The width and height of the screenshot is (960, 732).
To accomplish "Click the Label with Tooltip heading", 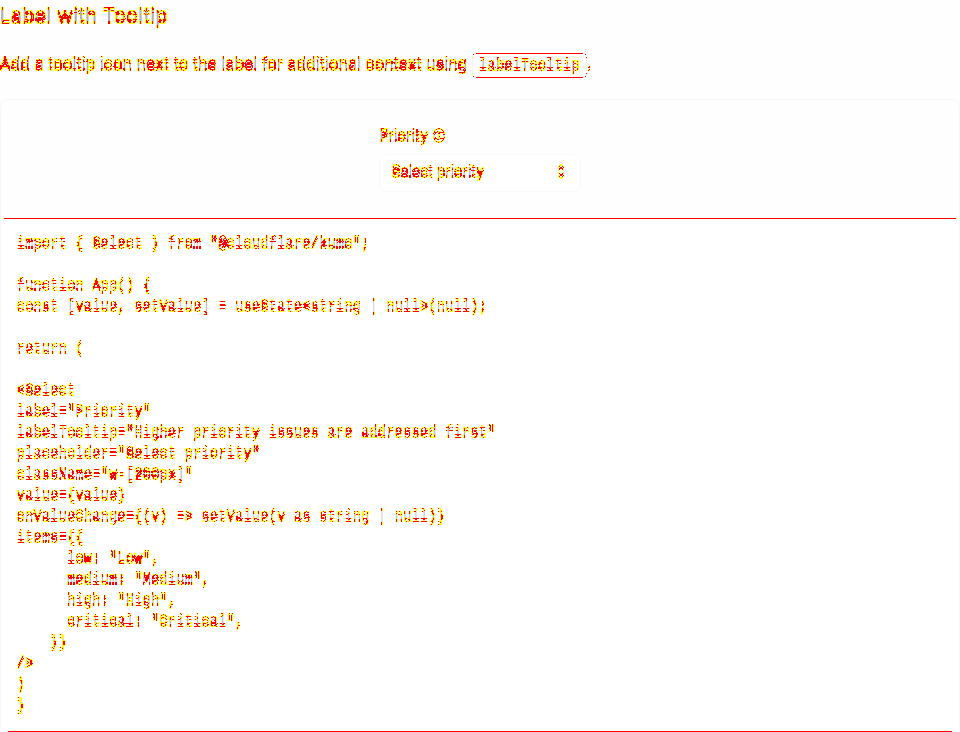I will pos(83,15).
